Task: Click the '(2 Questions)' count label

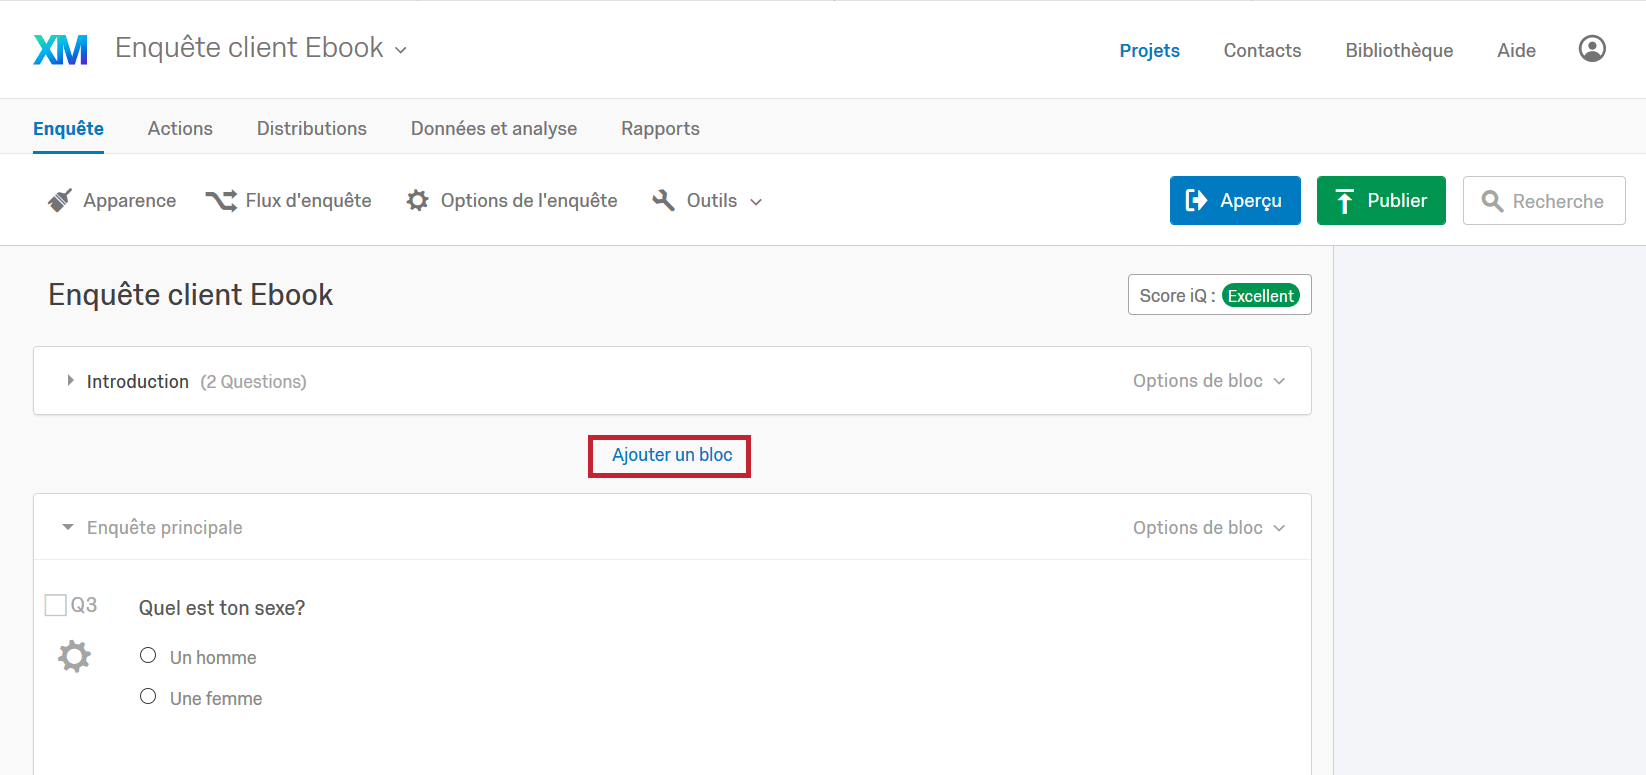Action: coord(253,382)
